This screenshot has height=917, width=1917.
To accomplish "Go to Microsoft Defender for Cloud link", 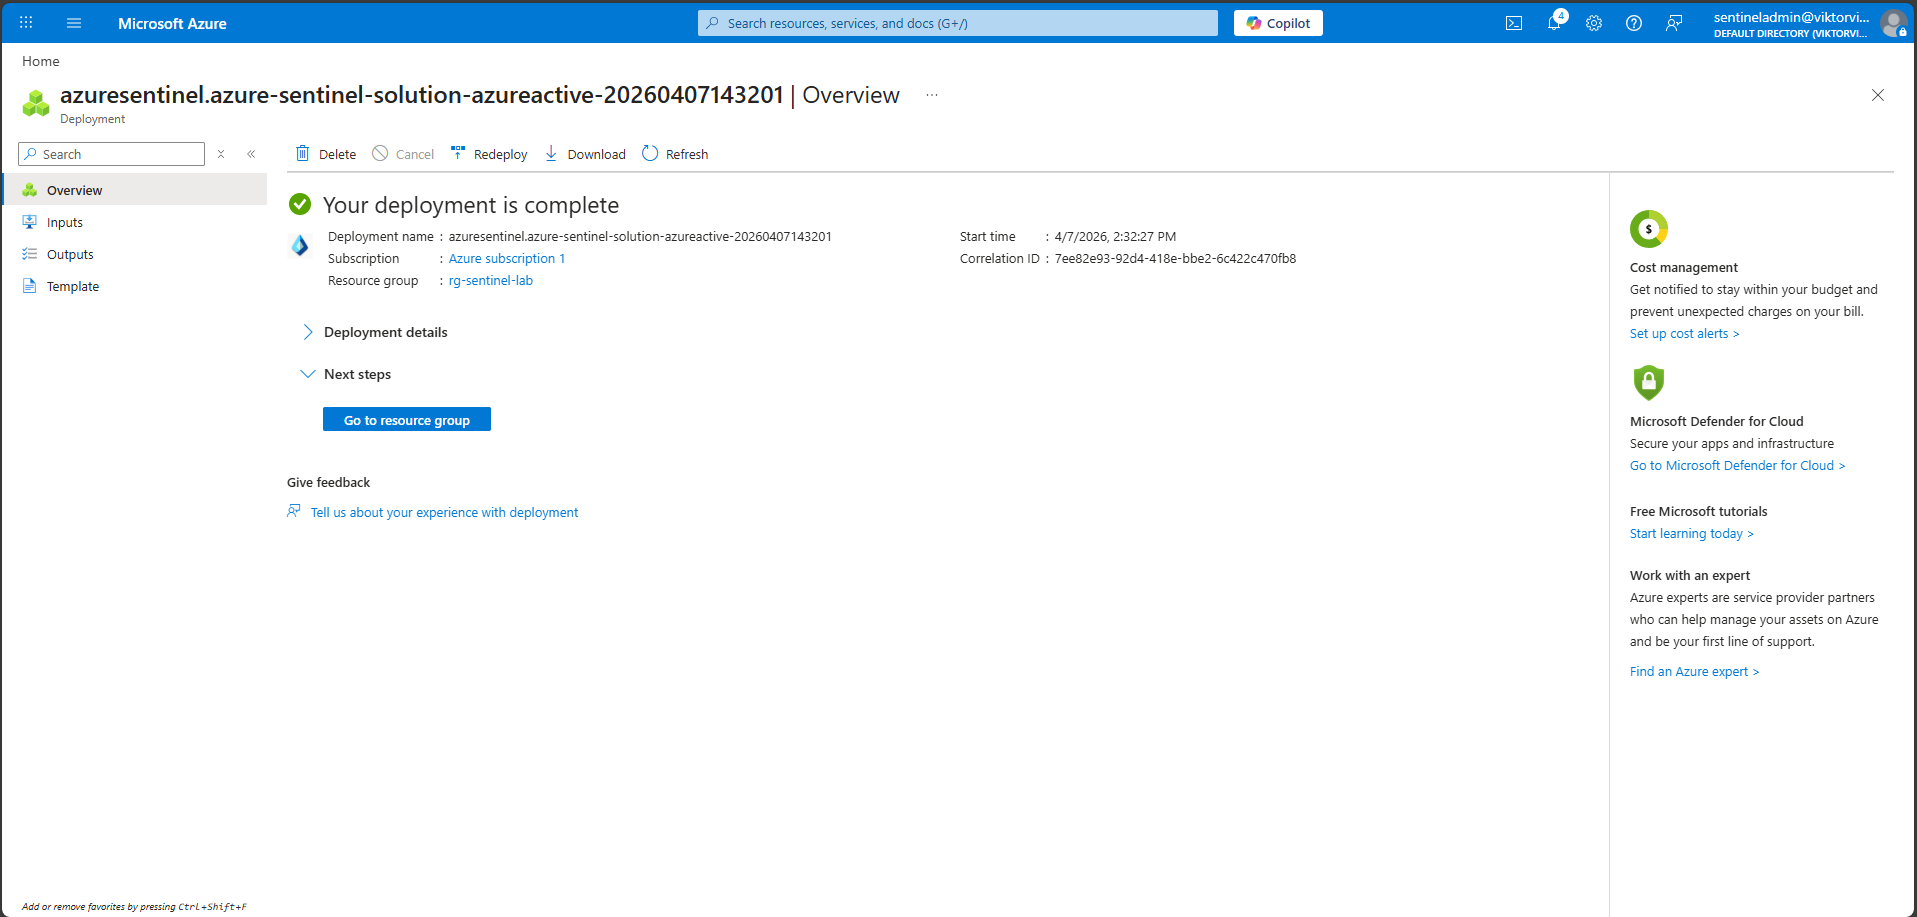I will (1738, 465).
